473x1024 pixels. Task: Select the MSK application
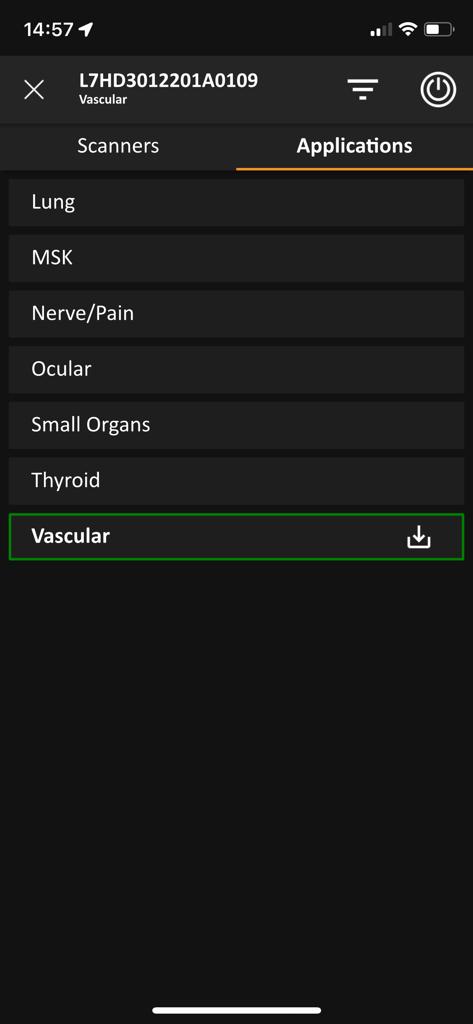pyautogui.click(x=236, y=258)
